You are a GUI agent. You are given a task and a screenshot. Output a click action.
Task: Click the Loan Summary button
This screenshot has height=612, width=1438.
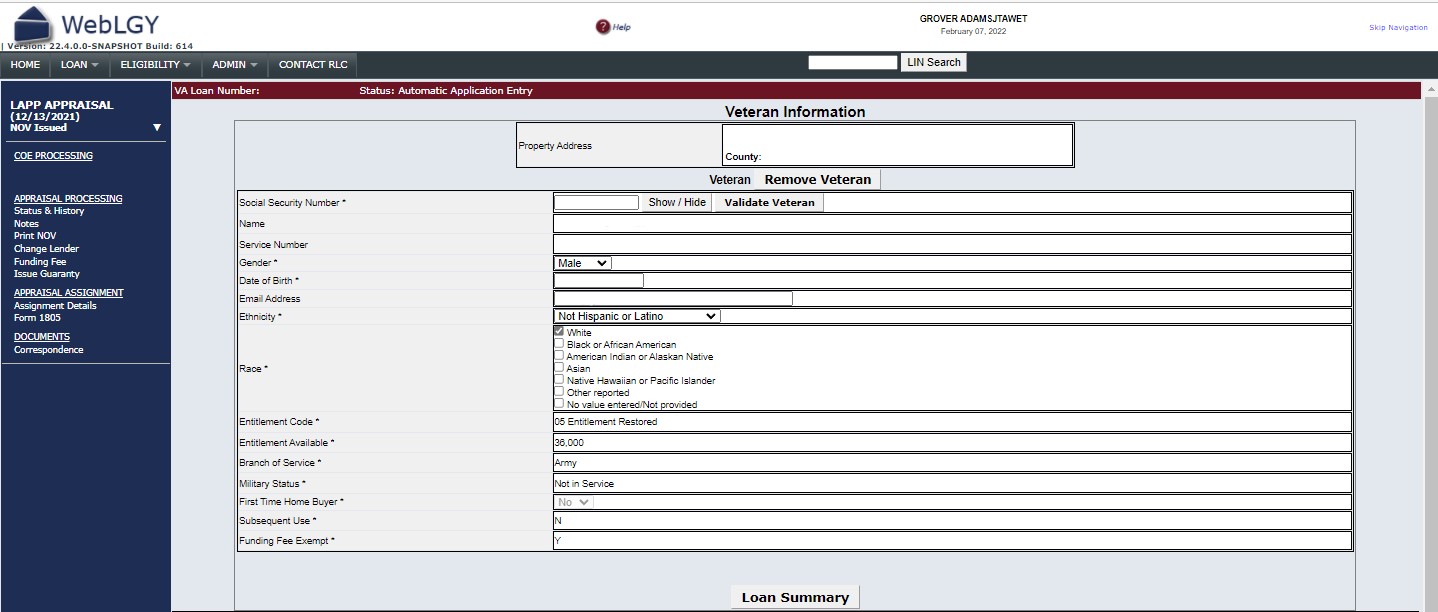point(795,597)
